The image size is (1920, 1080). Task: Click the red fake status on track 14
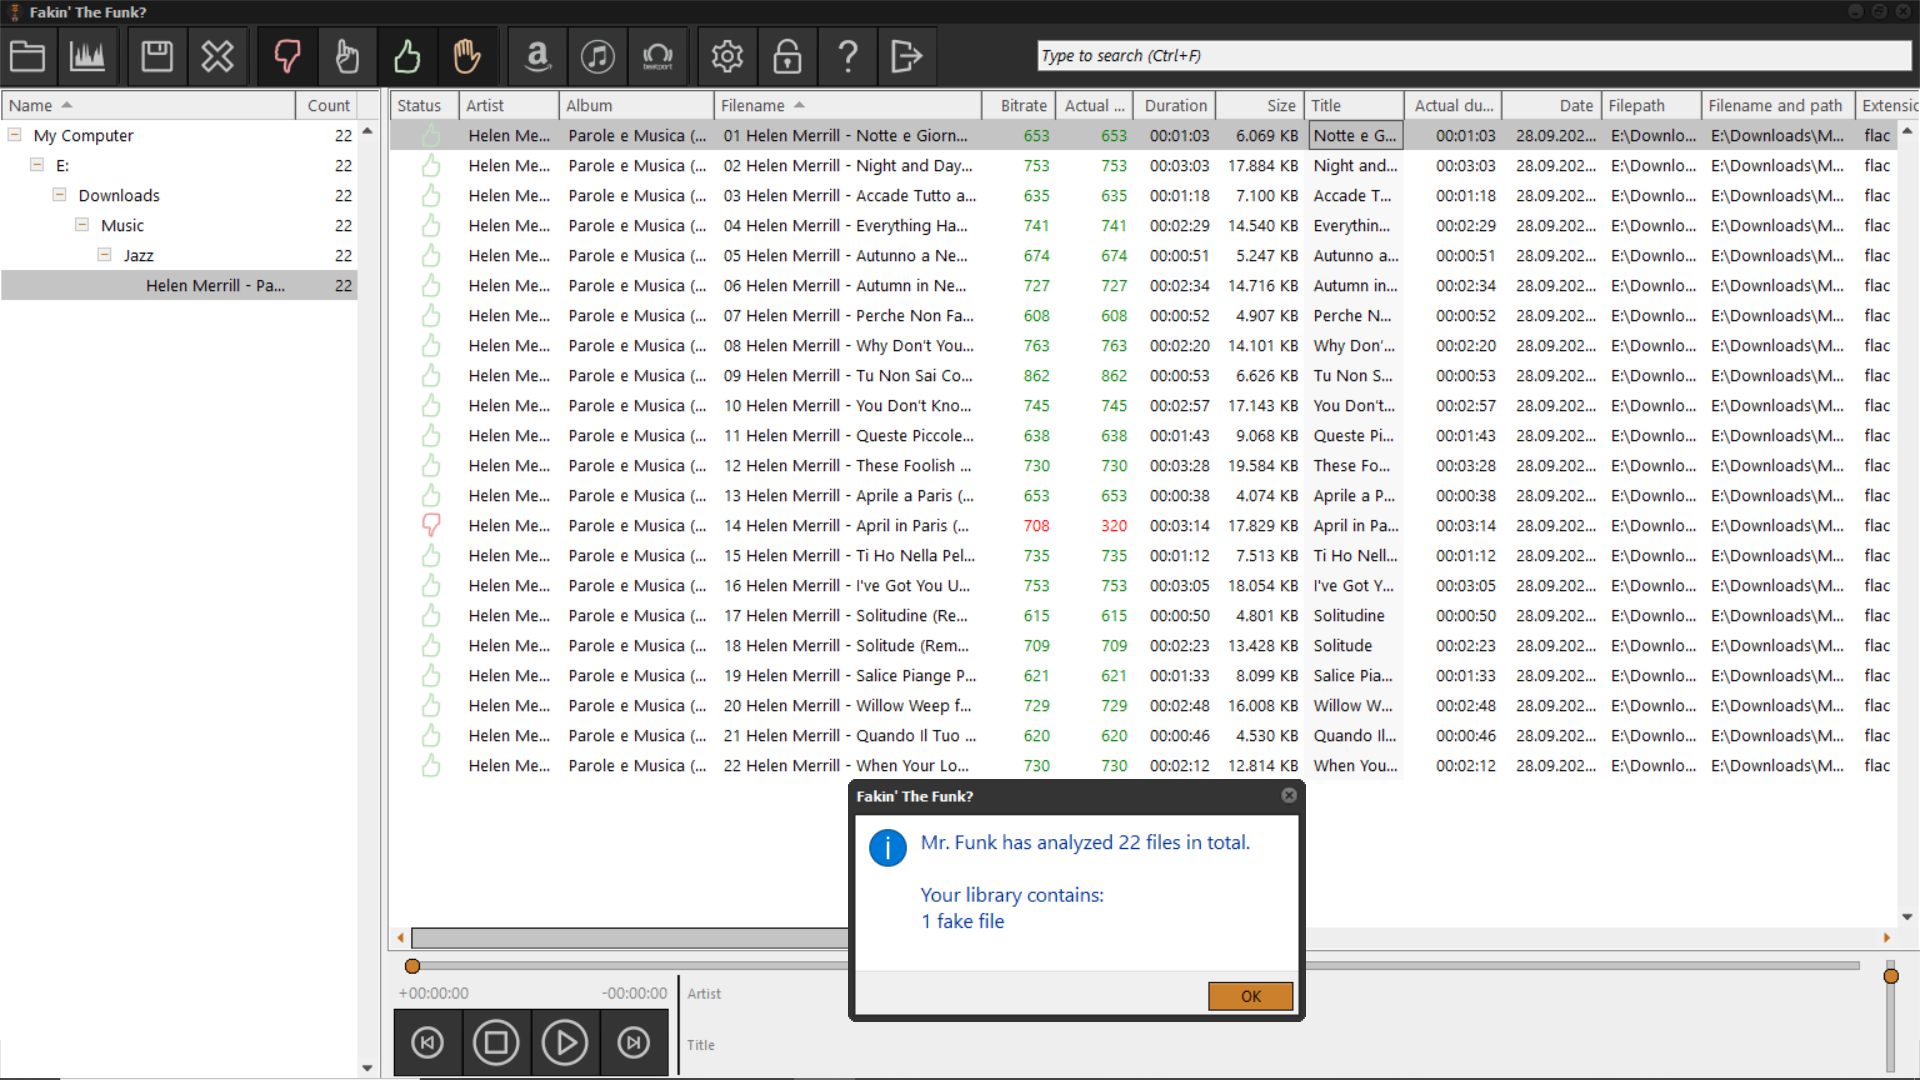coord(431,525)
